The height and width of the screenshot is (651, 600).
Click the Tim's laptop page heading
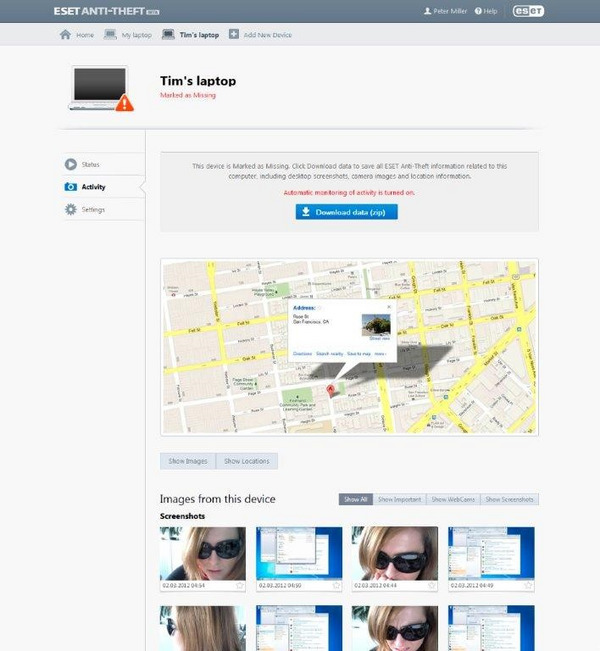coord(198,81)
